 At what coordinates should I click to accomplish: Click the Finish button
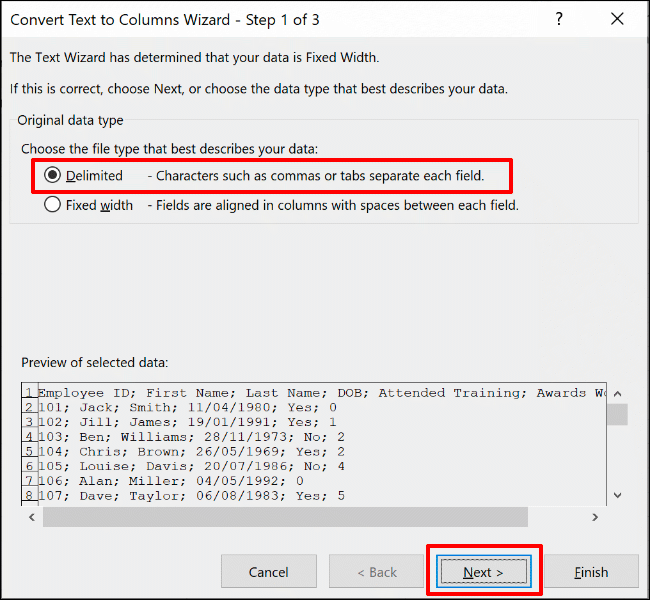591,572
